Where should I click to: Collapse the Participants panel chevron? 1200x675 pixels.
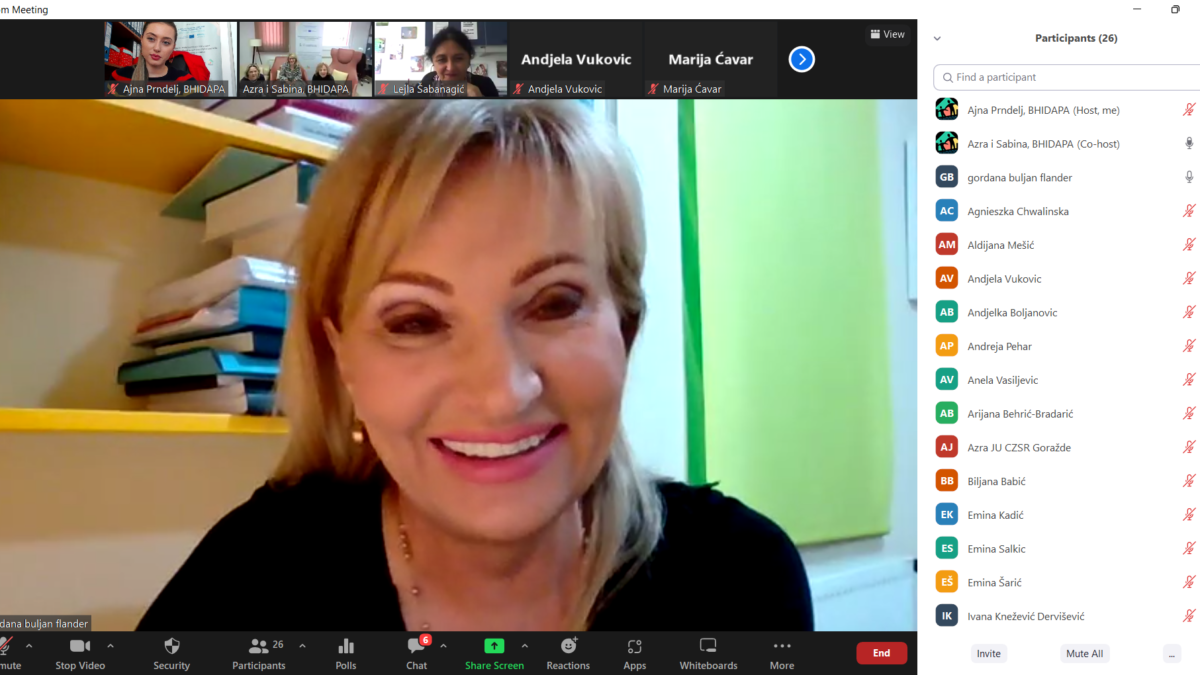[937, 39]
